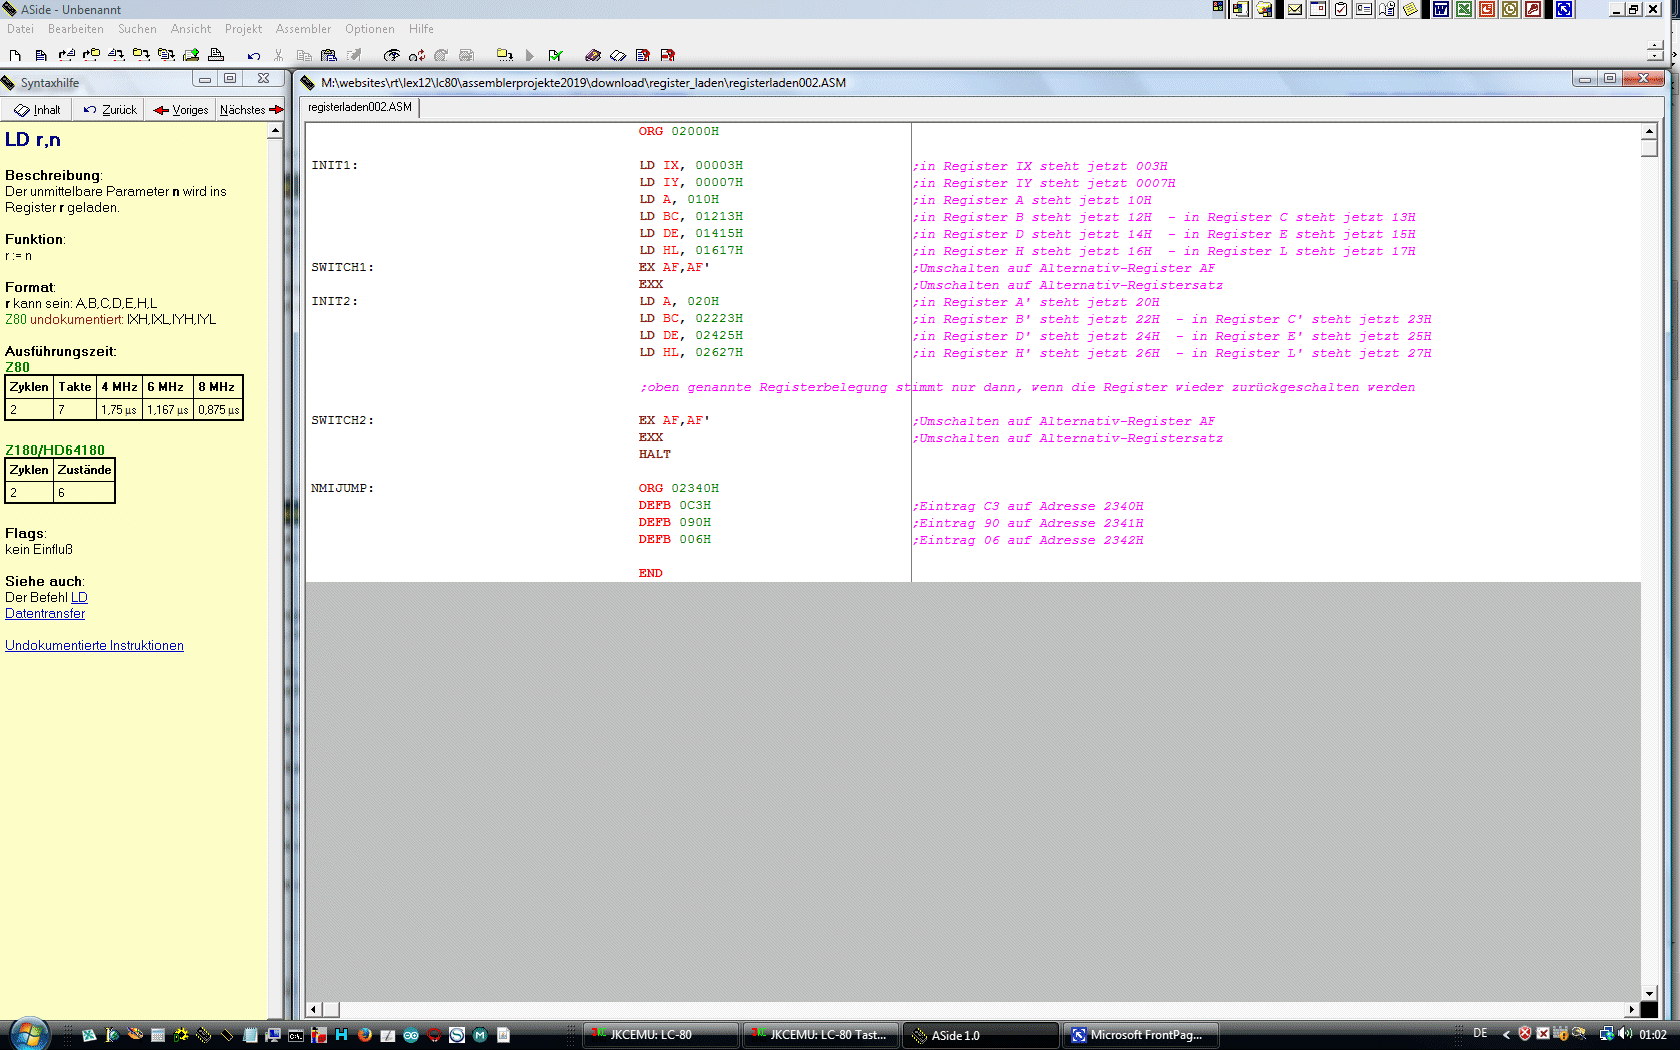Click the Voriges button in Syntaxhilfe
This screenshot has width=1680, height=1050.
(181, 110)
